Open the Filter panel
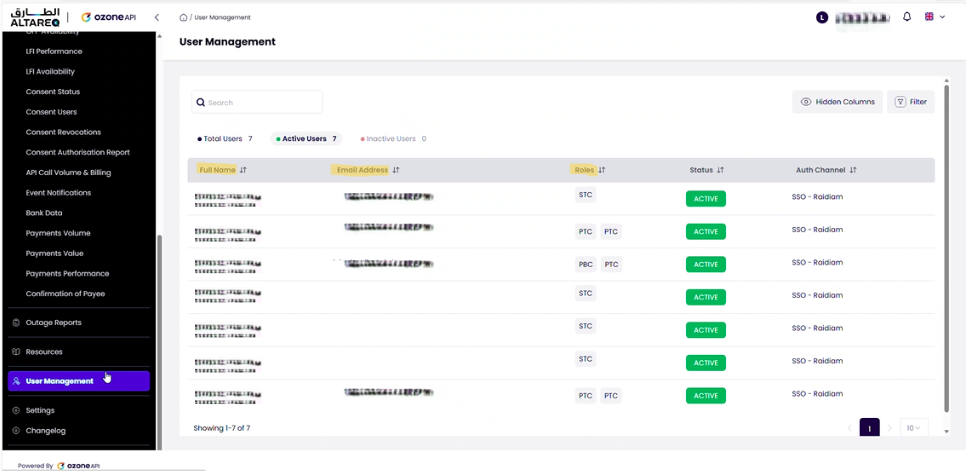The width and height of the screenshot is (966, 471). coord(911,102)
